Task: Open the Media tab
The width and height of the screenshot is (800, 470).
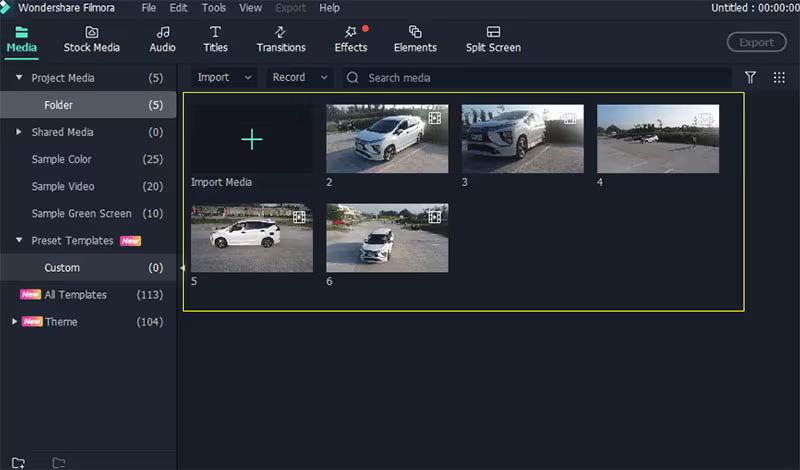Action: click(21, 39)
